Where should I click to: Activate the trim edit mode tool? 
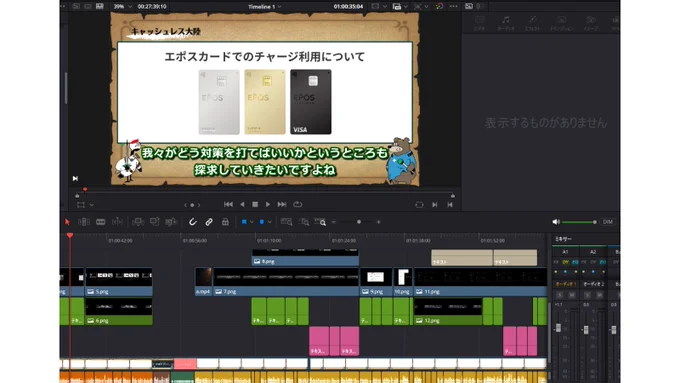coord(84,222)
